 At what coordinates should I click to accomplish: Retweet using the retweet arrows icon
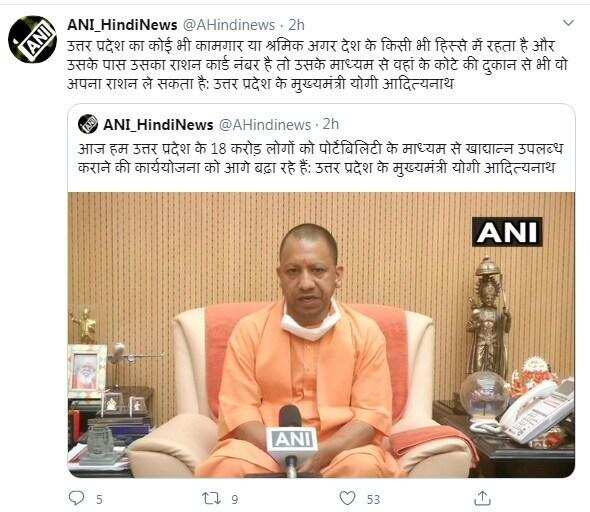(x=211, y=498)
